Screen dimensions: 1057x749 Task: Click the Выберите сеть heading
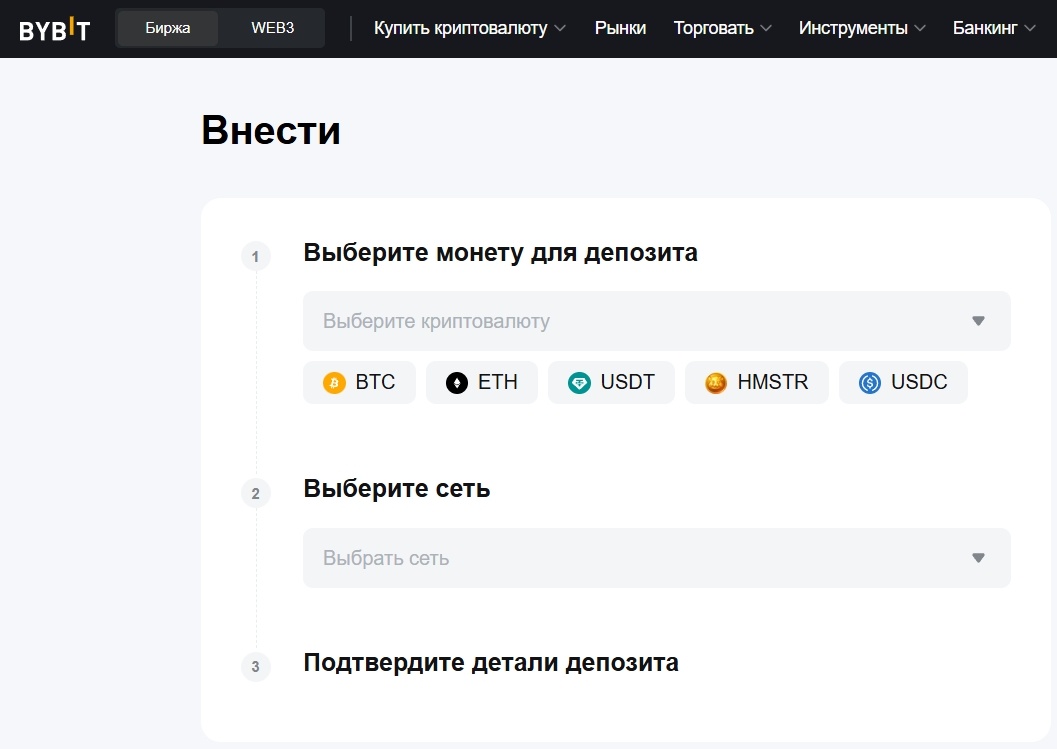point(396,489)
